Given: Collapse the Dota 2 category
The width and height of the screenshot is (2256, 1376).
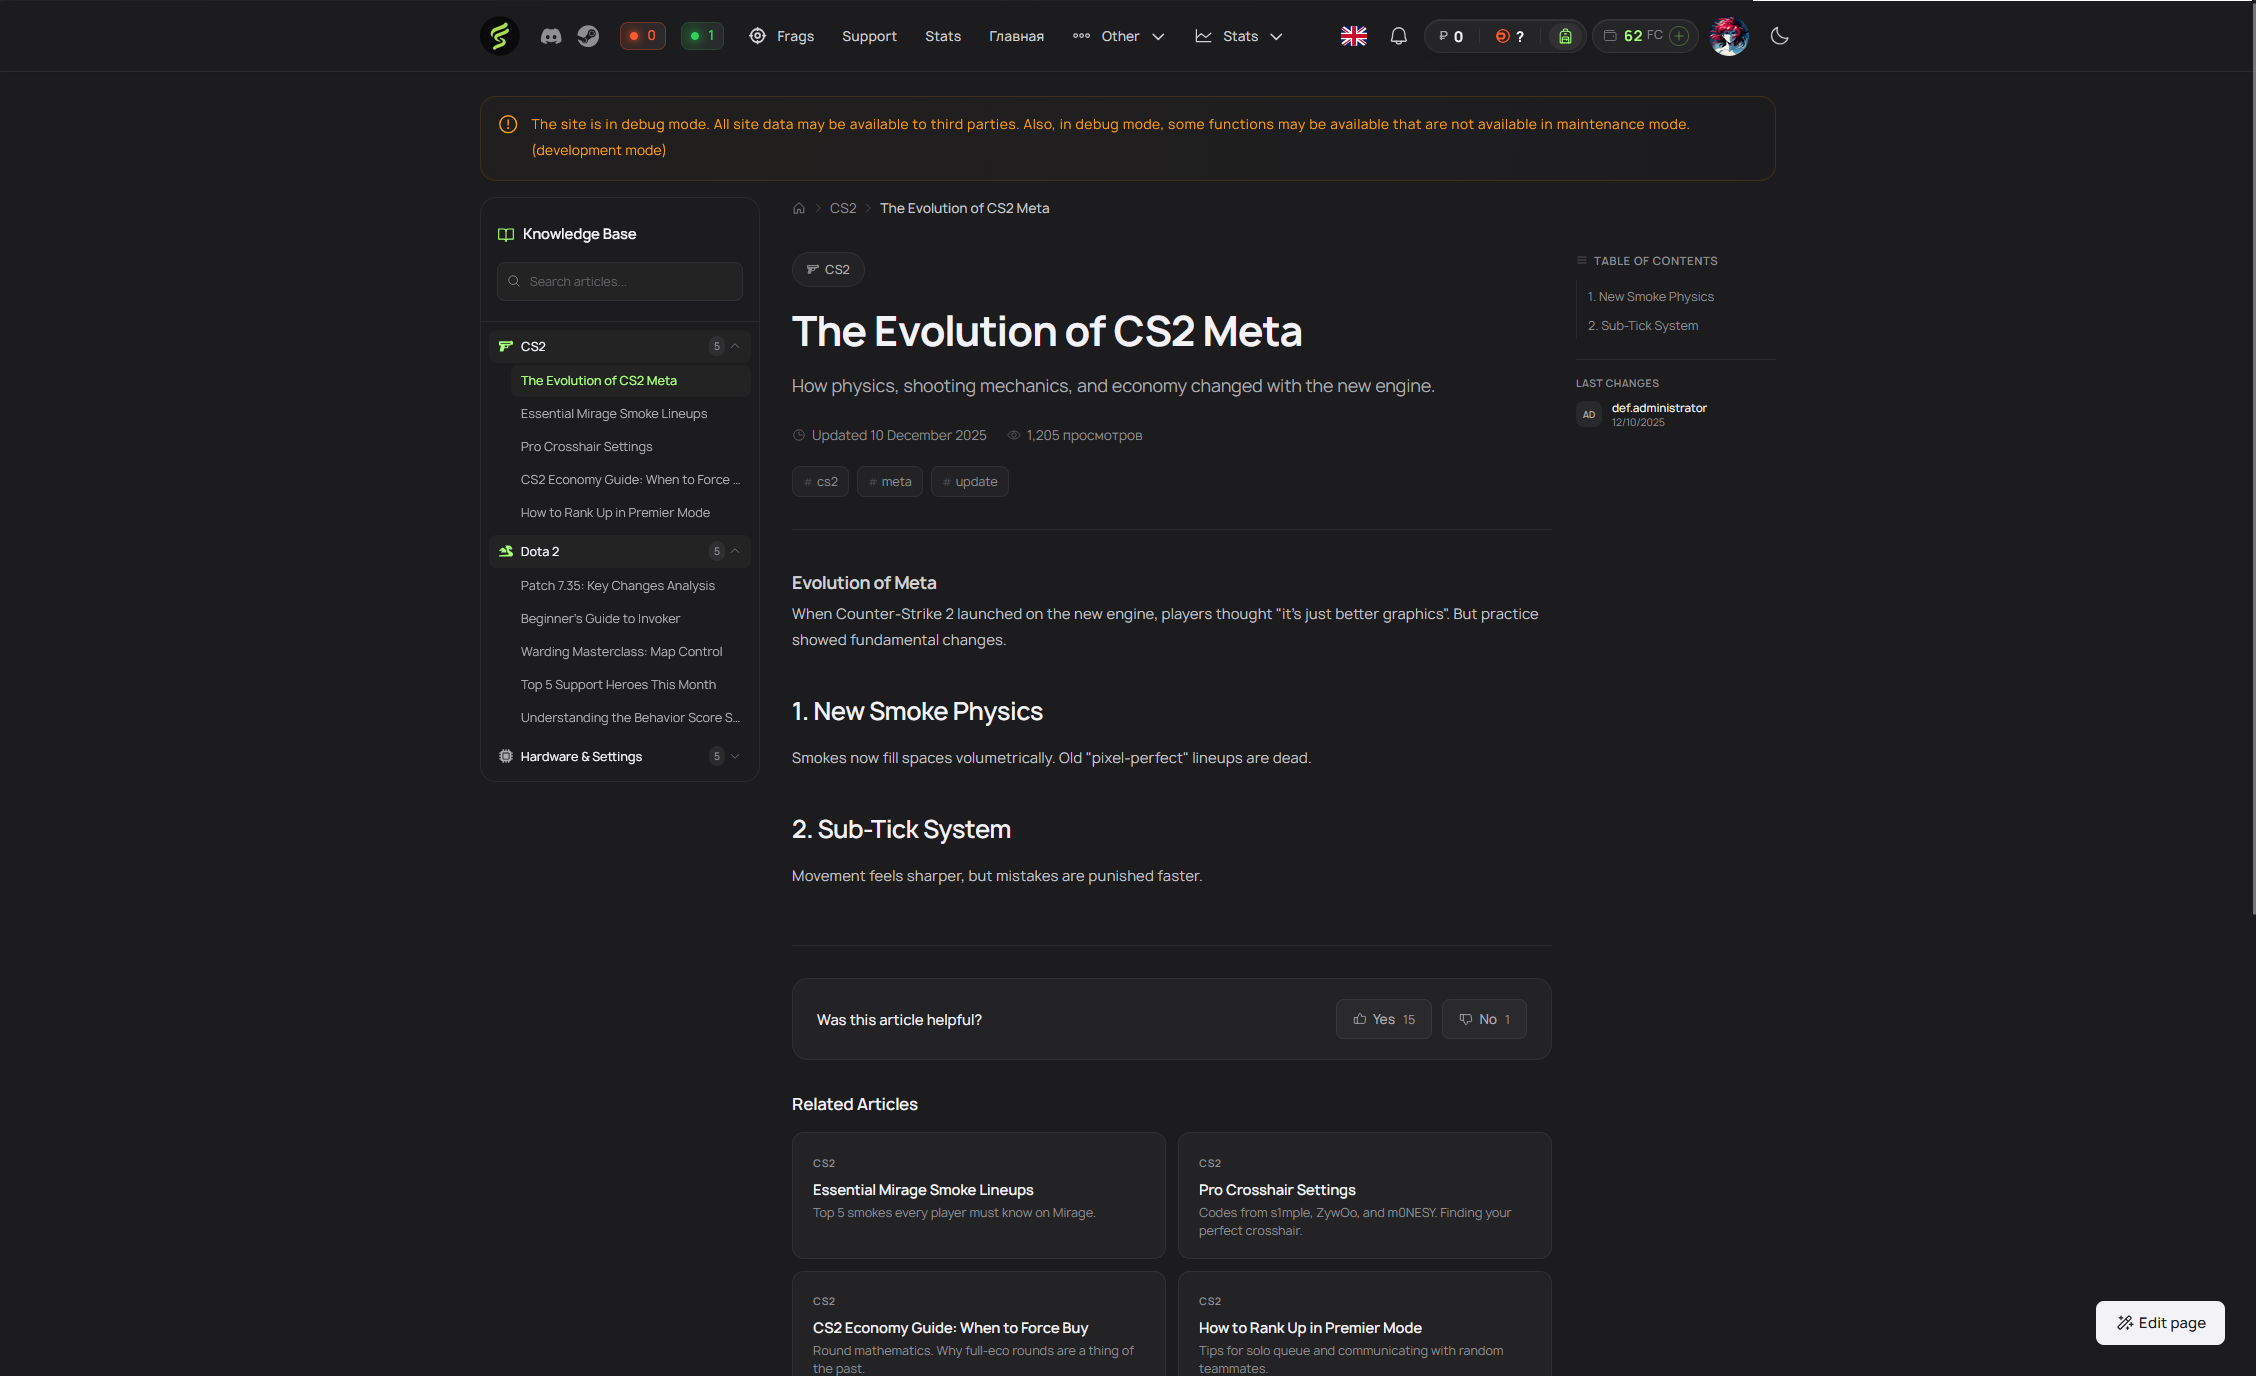Looking at the screenshot, I should tap(735, 551).
